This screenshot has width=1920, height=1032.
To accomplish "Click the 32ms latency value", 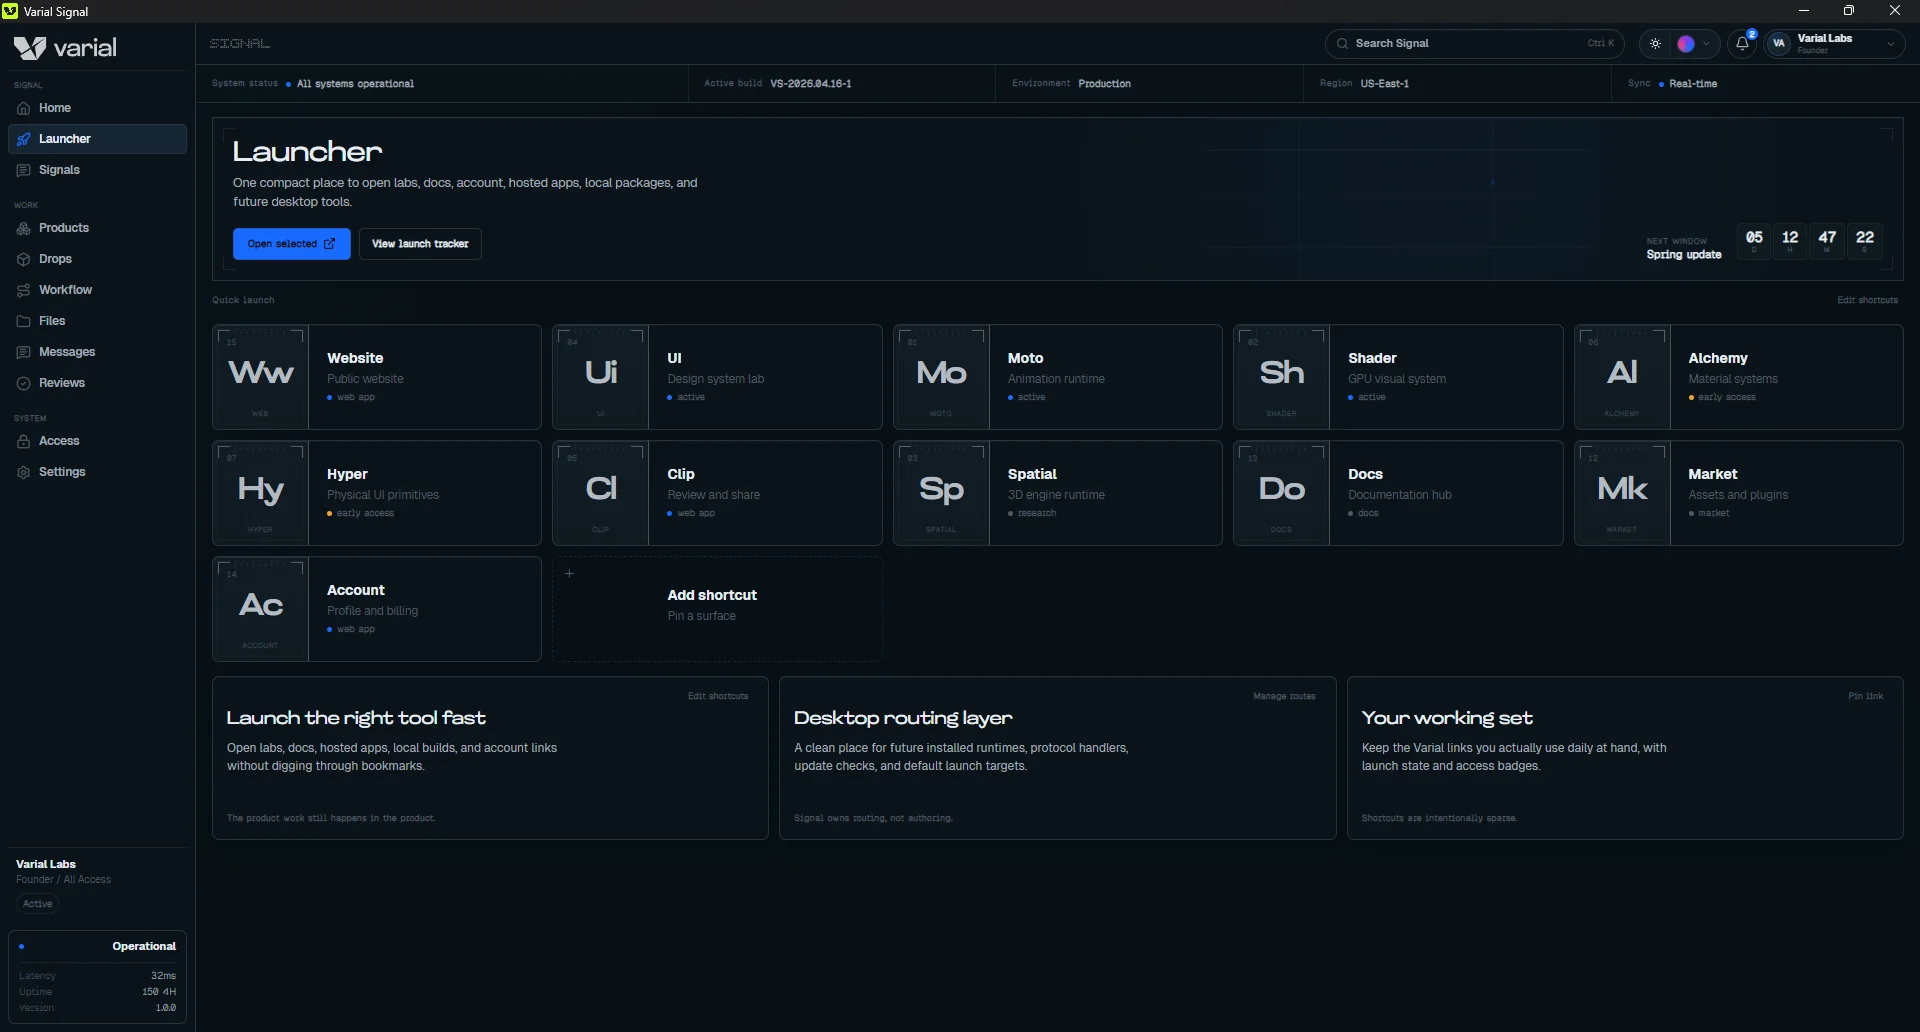I will (163, 976).
